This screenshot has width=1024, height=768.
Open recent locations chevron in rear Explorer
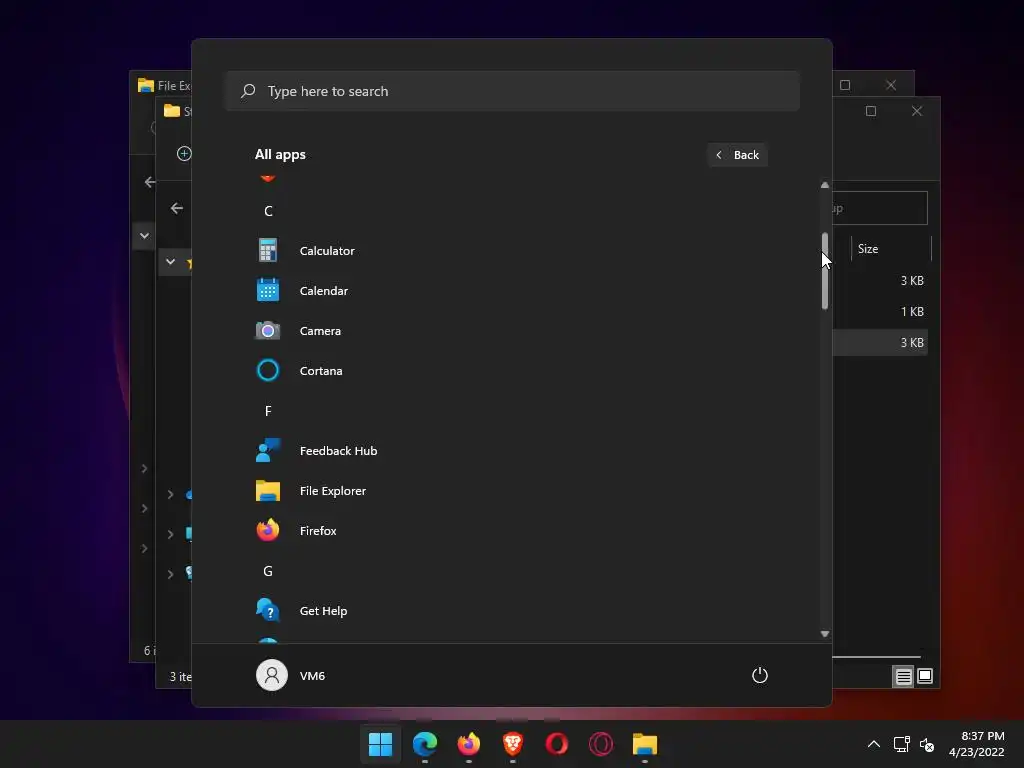coord(144,236)
